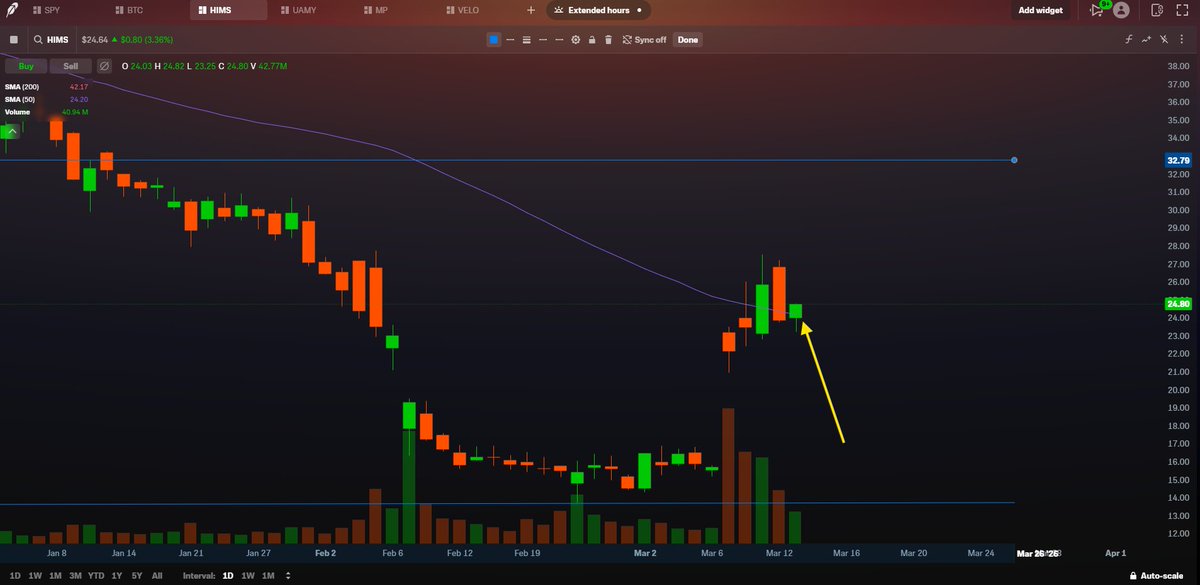Set range to All

click(x=157, y=576)
